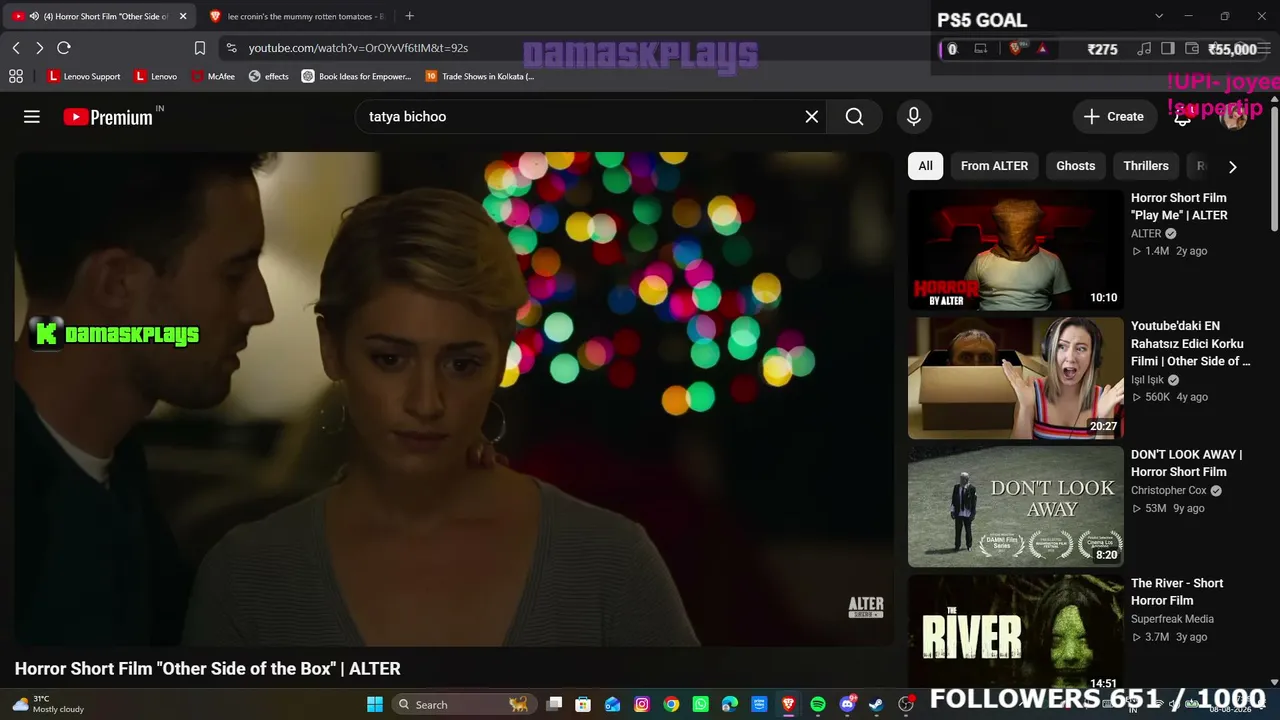Viewport: 1280px width, 720px height.
Task: Select the From ALTER filter chip
Action: click(x=994, y=166)
